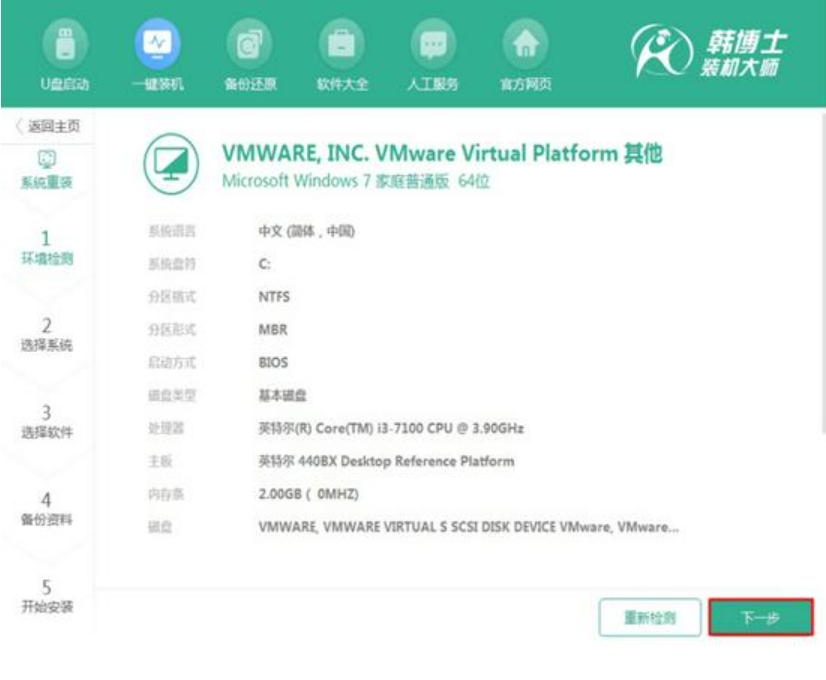
Task: Select step 3 选择软件
Action: [x=46, y=421]
